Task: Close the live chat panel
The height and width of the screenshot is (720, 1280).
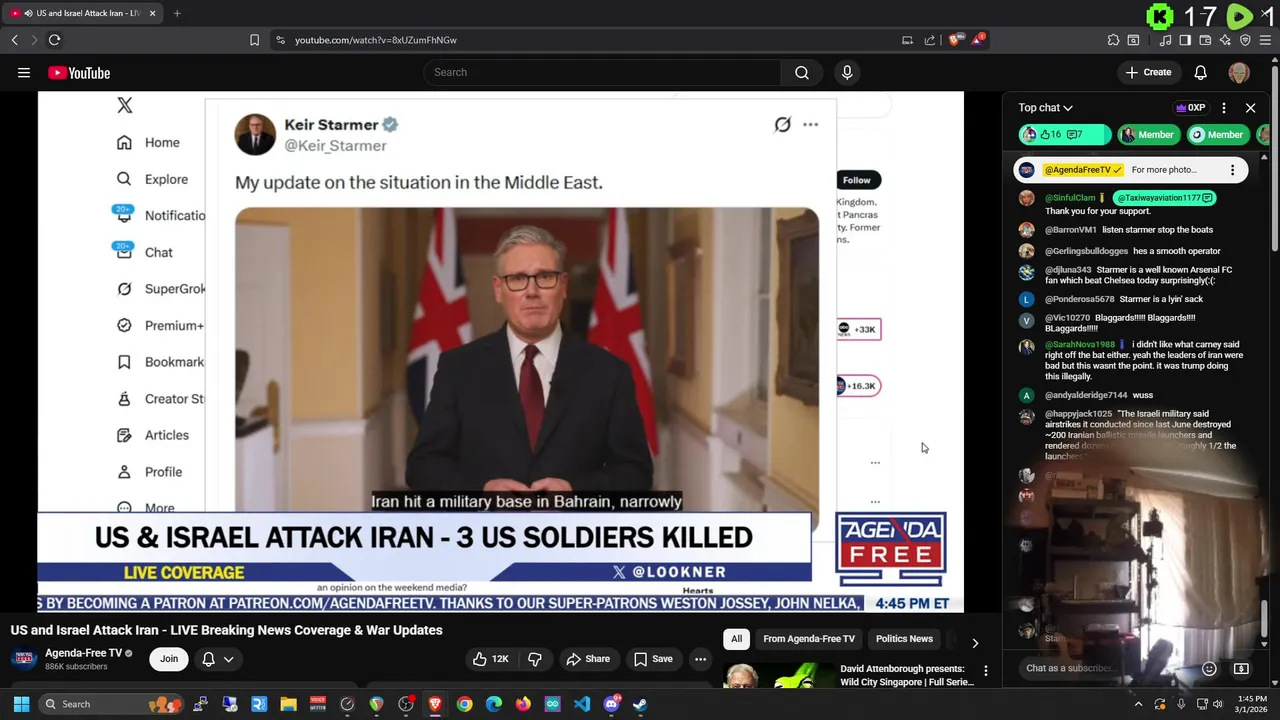Action: (x=1250, y=108)
